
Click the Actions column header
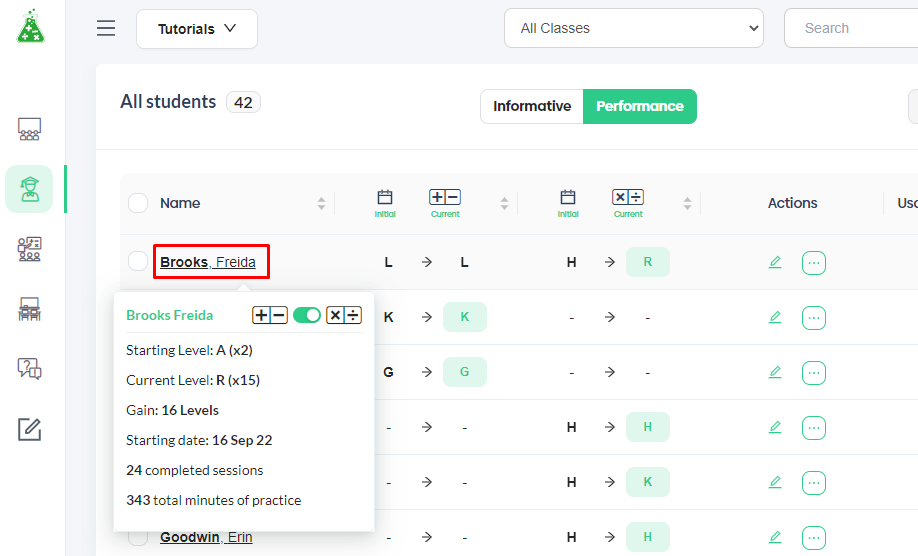click(793, 203)
